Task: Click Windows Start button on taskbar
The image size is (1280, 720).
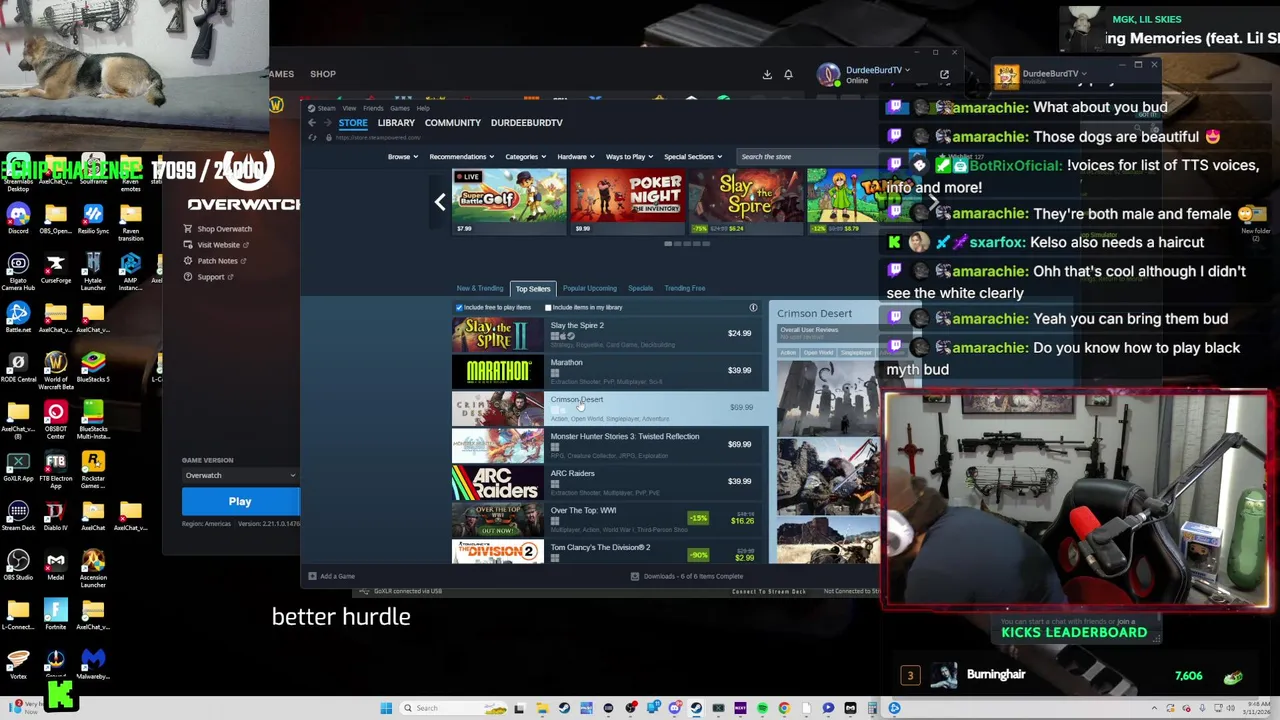Action: click(x=386, y=708)
